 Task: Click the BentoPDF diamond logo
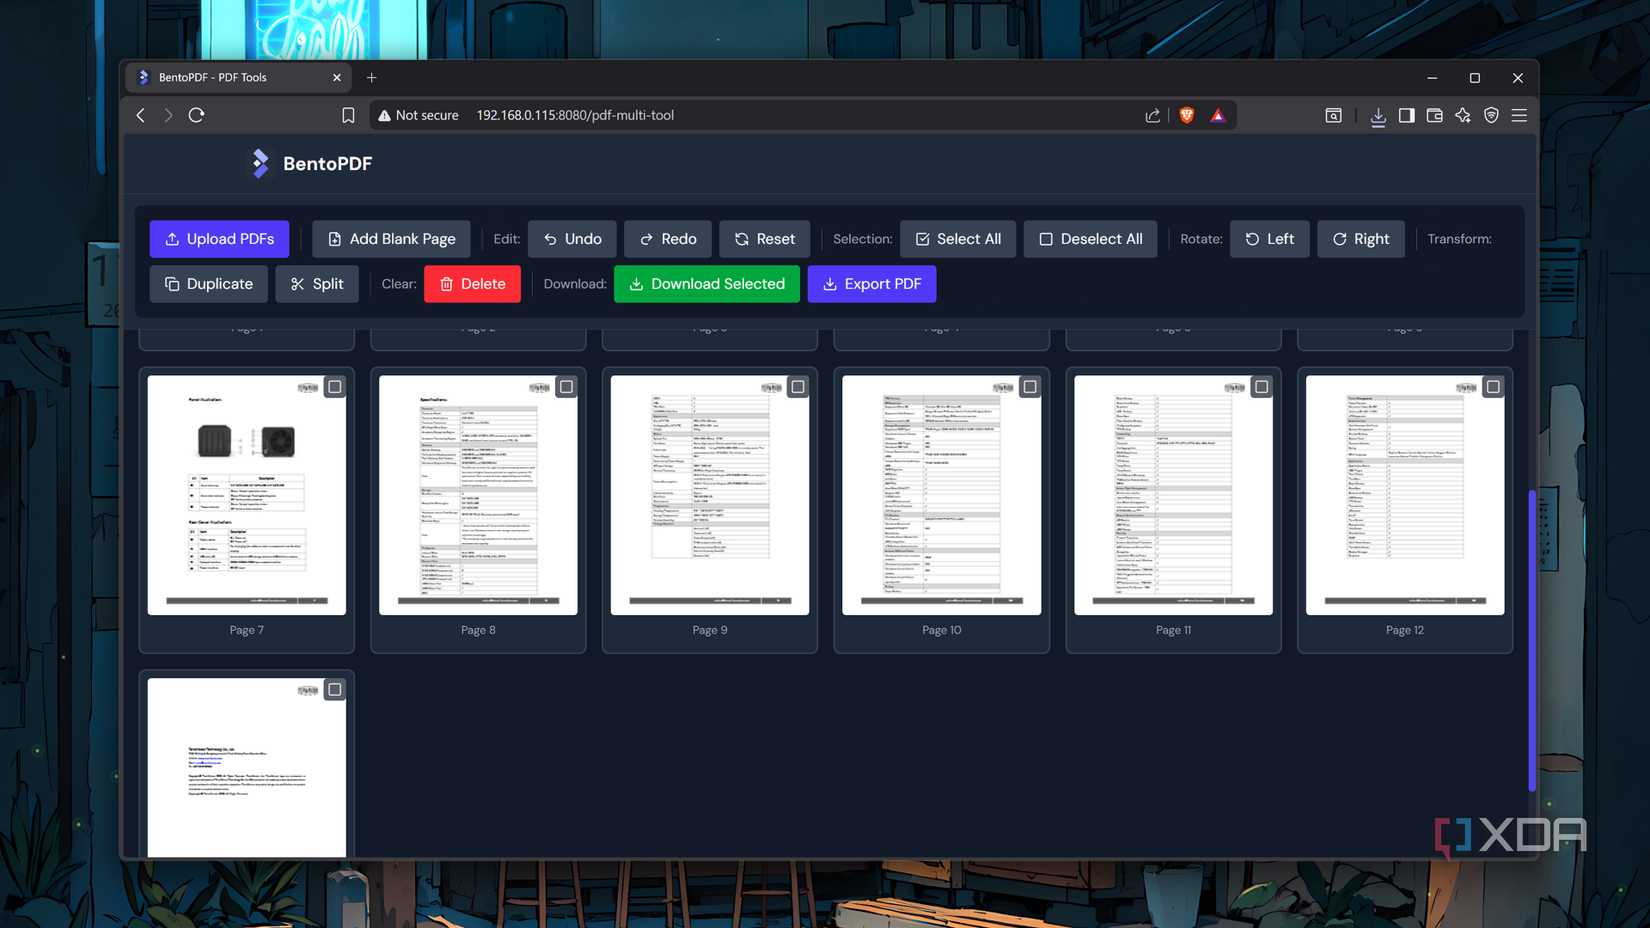(259, 163)
